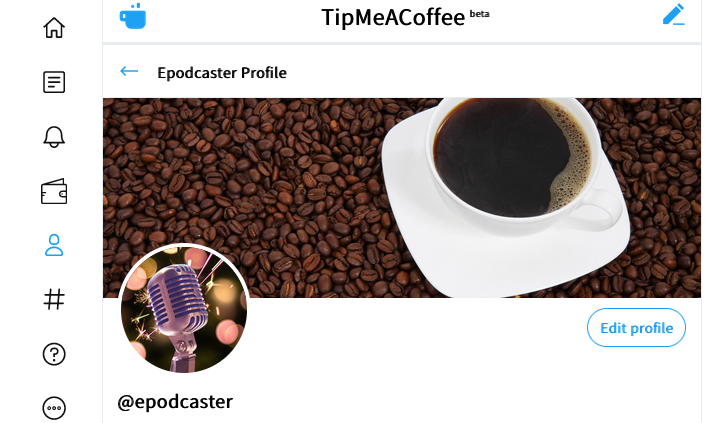Click the Edit profile button
This screenshot has height=423, width=715.
636,328
